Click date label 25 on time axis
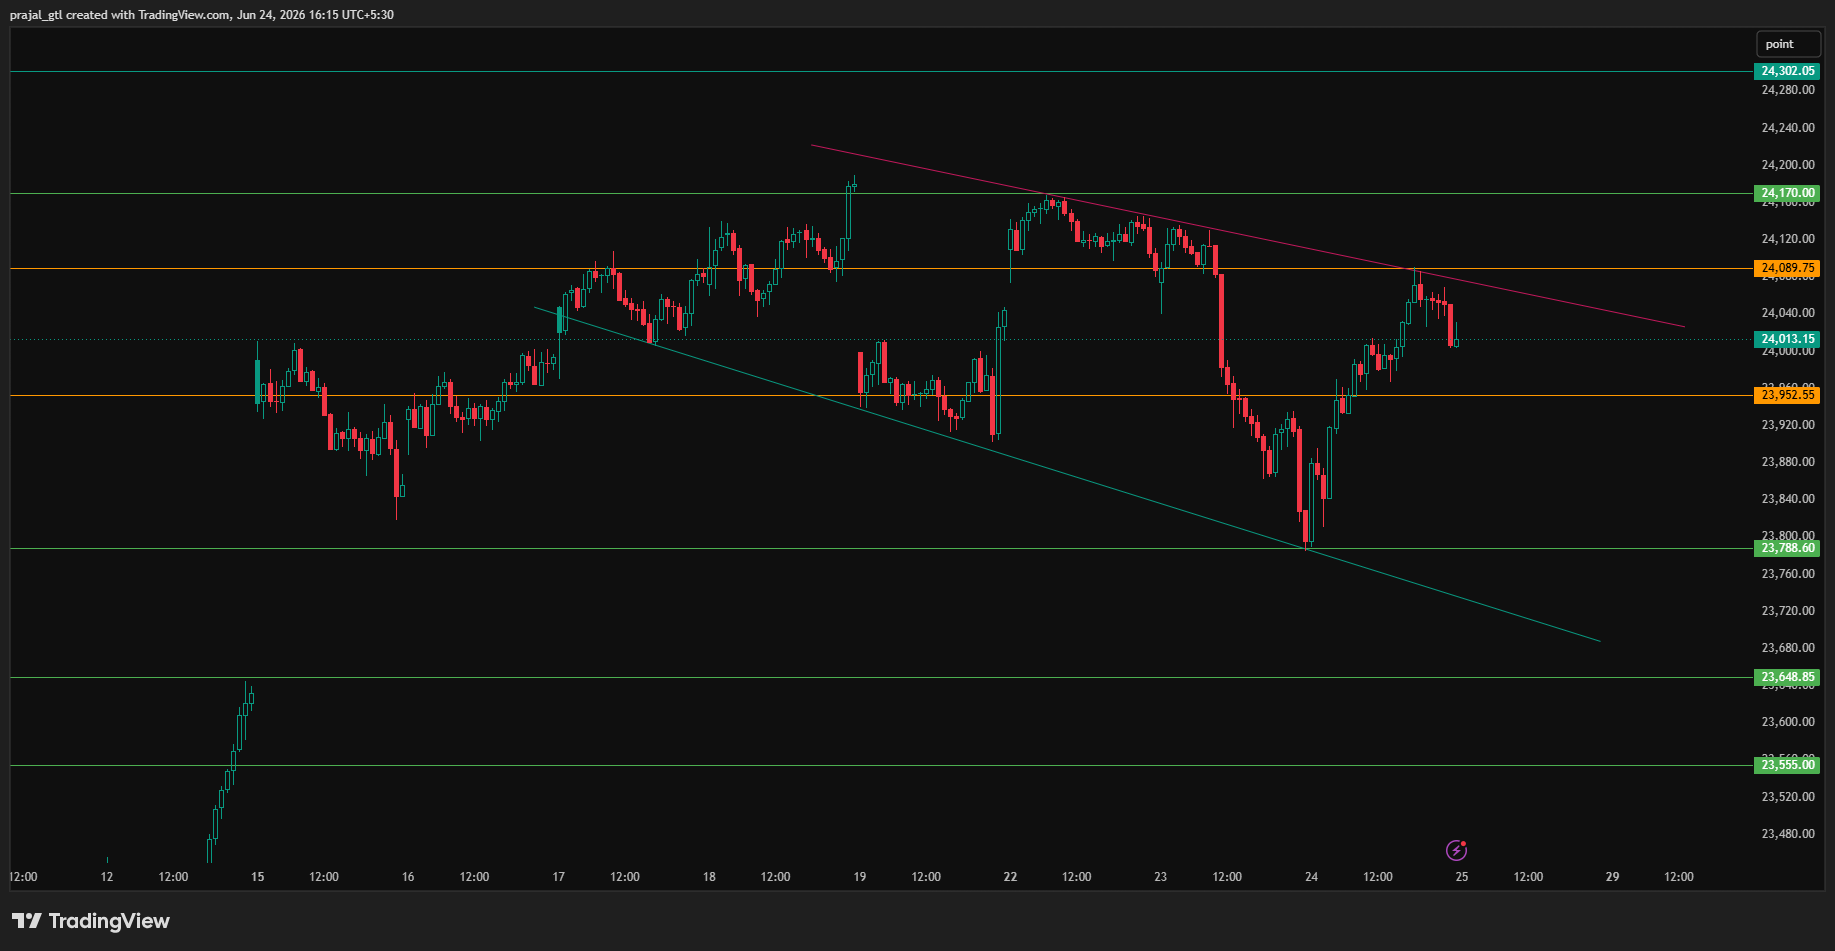Image resolution: width=1835 pixels, height=951 pixels. [1462, 877]
